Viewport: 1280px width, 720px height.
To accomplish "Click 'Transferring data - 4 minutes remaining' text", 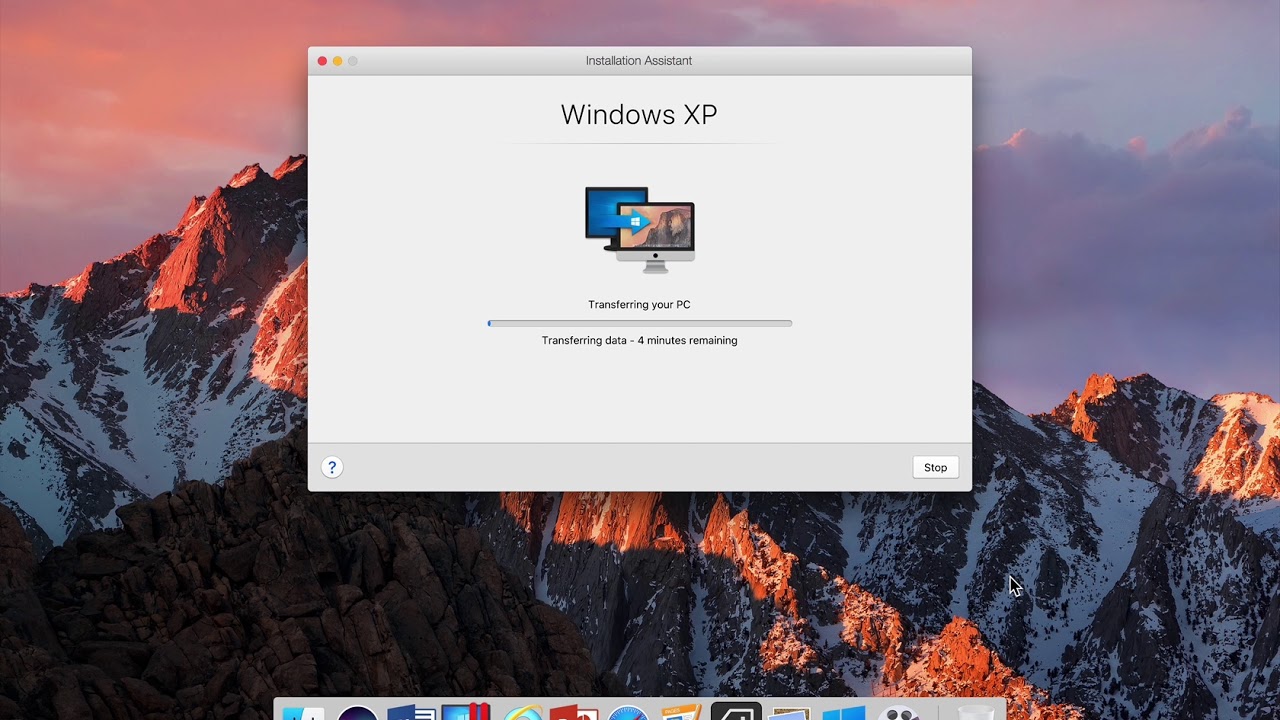I will (639, 340).
